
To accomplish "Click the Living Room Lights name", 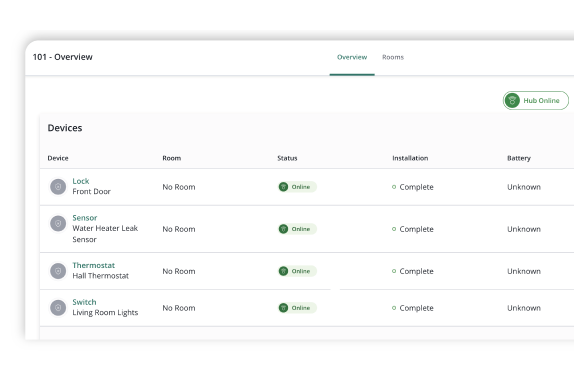I will (105, 313).
